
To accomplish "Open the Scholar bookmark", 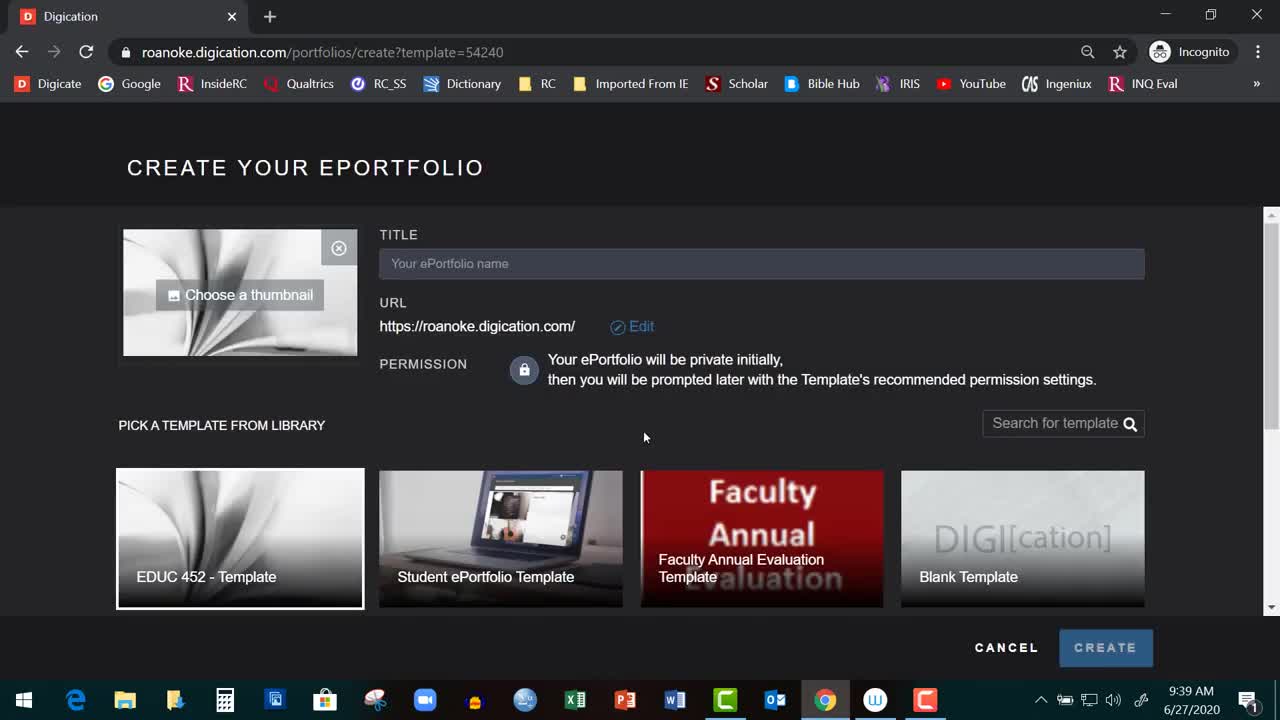I will point(737,84).
